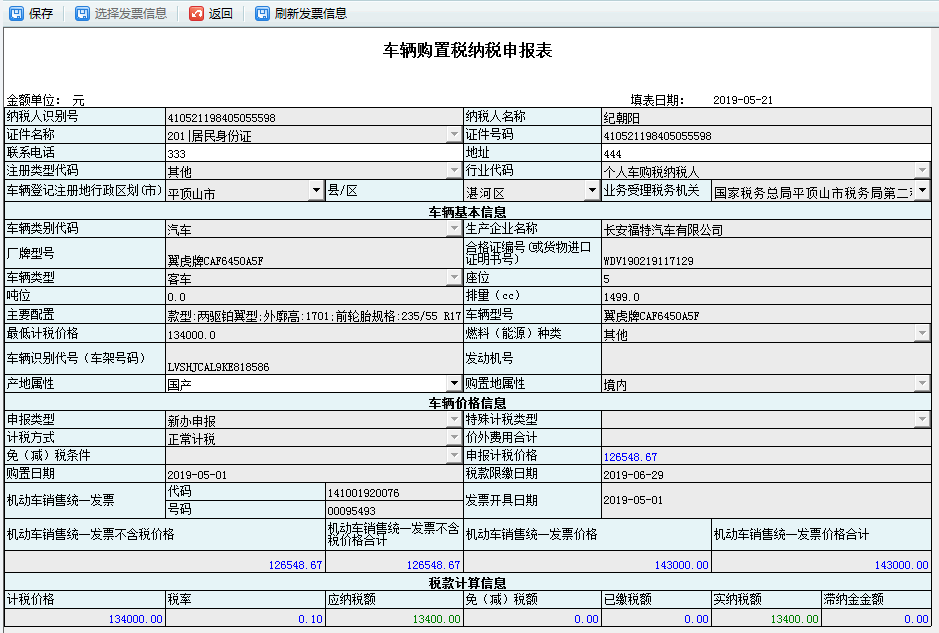Expand the 湛河区 district dropdown
The width and height of the screenshot is (939, 633).
pos(590,189)
